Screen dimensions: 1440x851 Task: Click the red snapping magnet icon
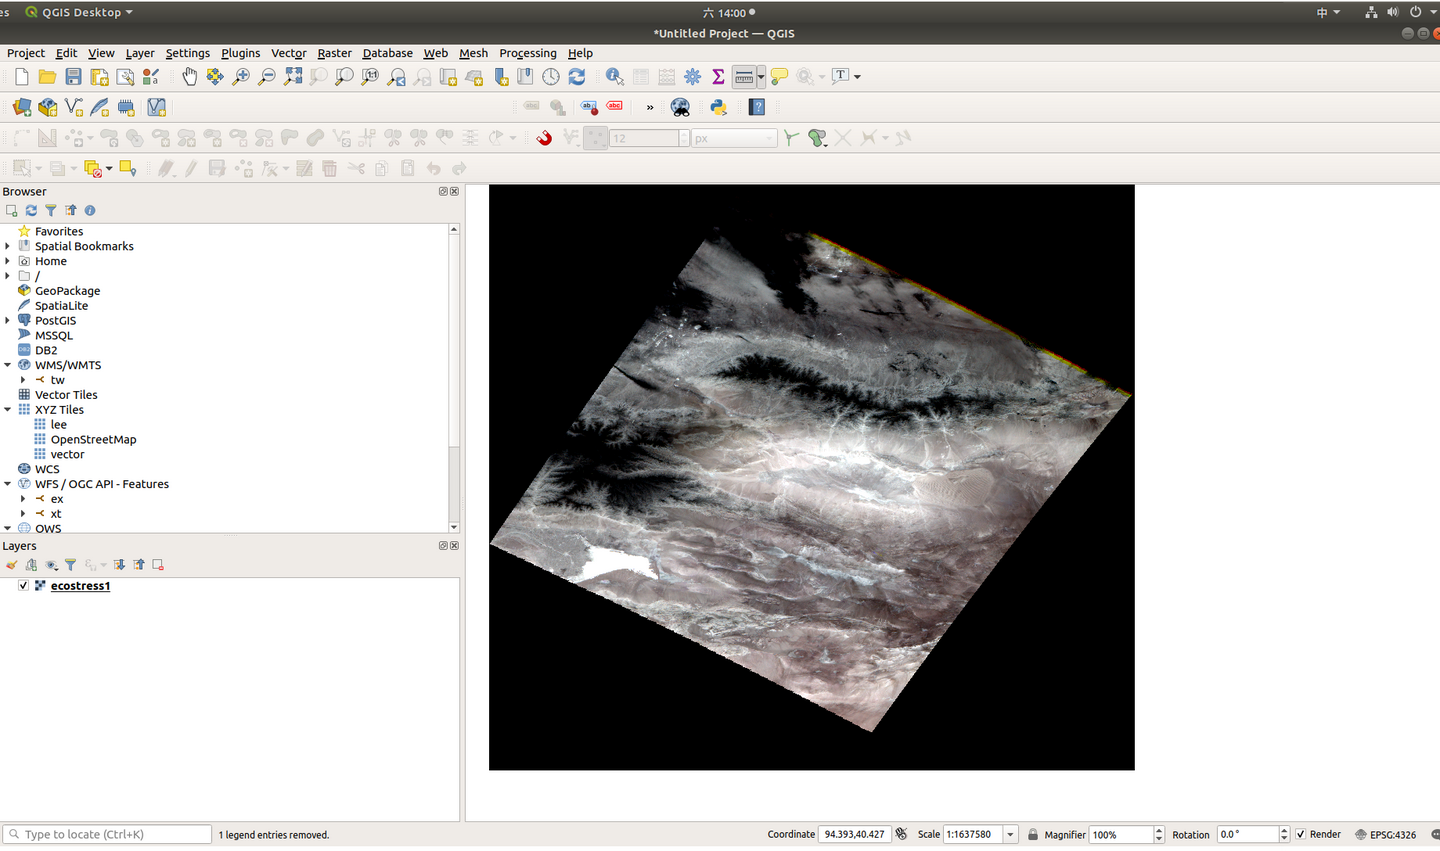(x=544, y=138)
